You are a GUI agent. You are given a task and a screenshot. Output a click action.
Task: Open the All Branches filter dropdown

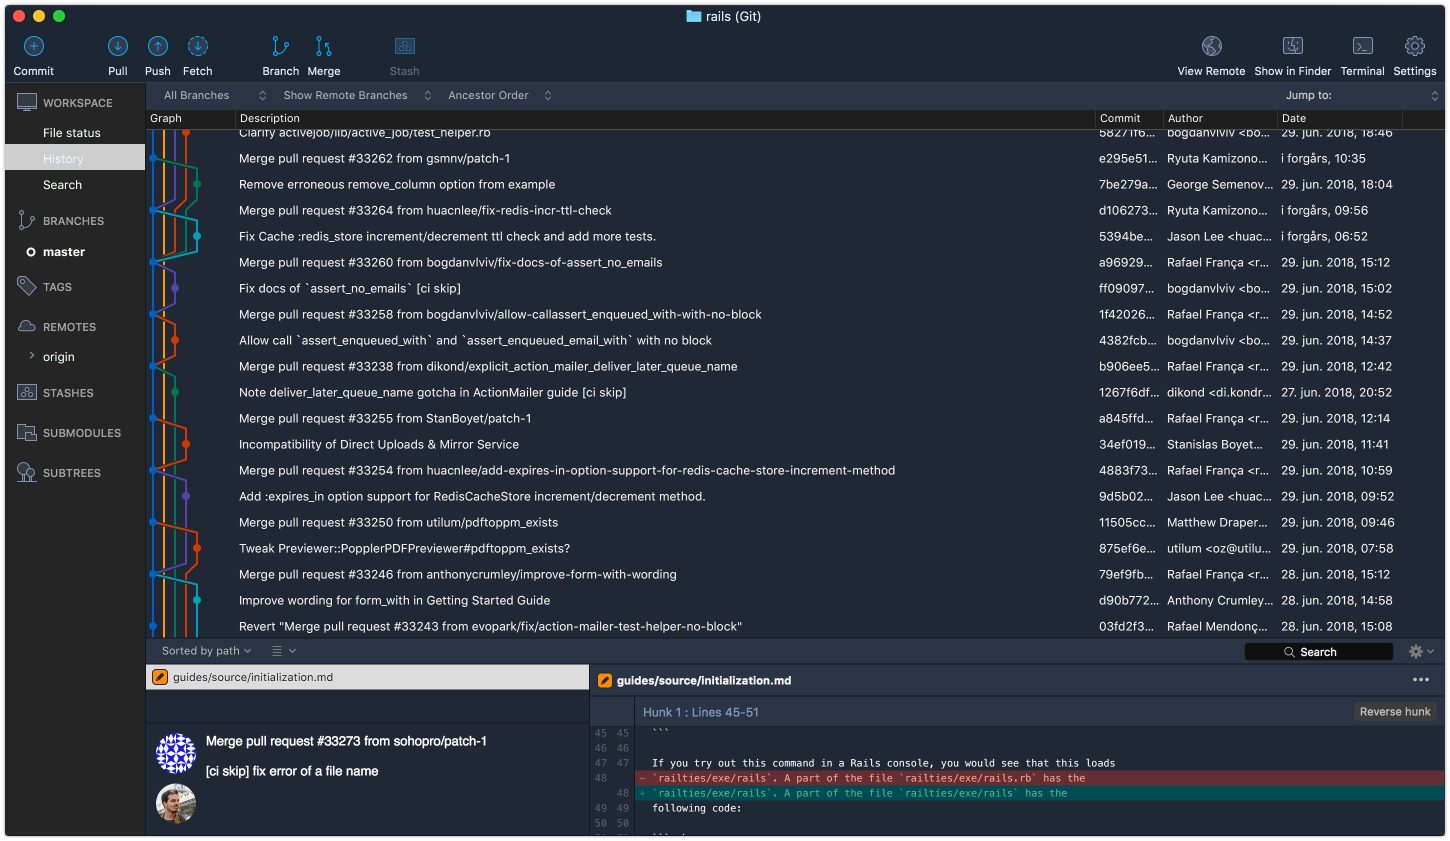[x=215, y=96]
